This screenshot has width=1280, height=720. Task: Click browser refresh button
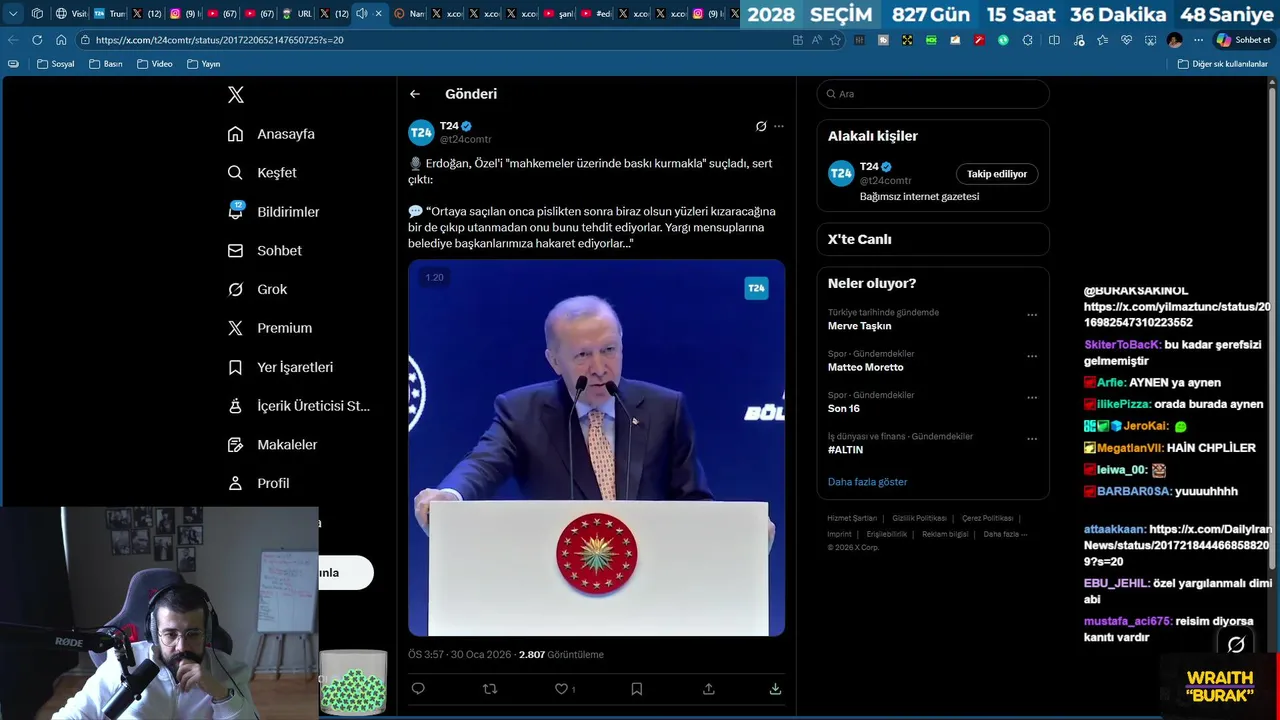pos(37,40)
